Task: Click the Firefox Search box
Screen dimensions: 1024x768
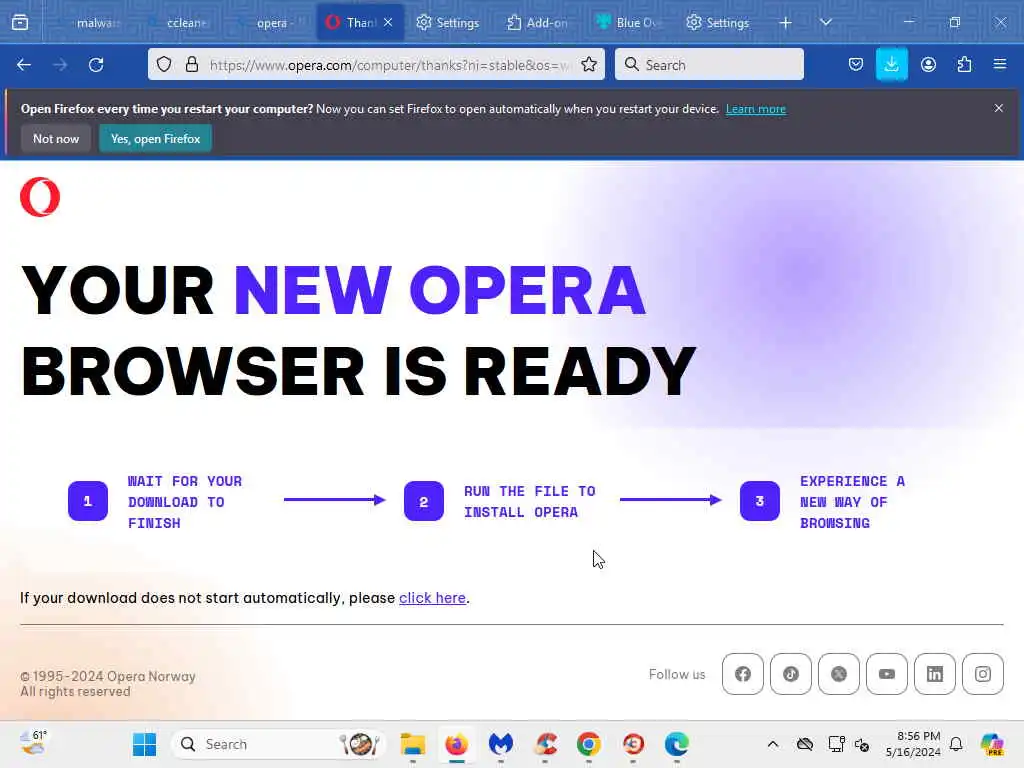Action: (x=709, y=65)
